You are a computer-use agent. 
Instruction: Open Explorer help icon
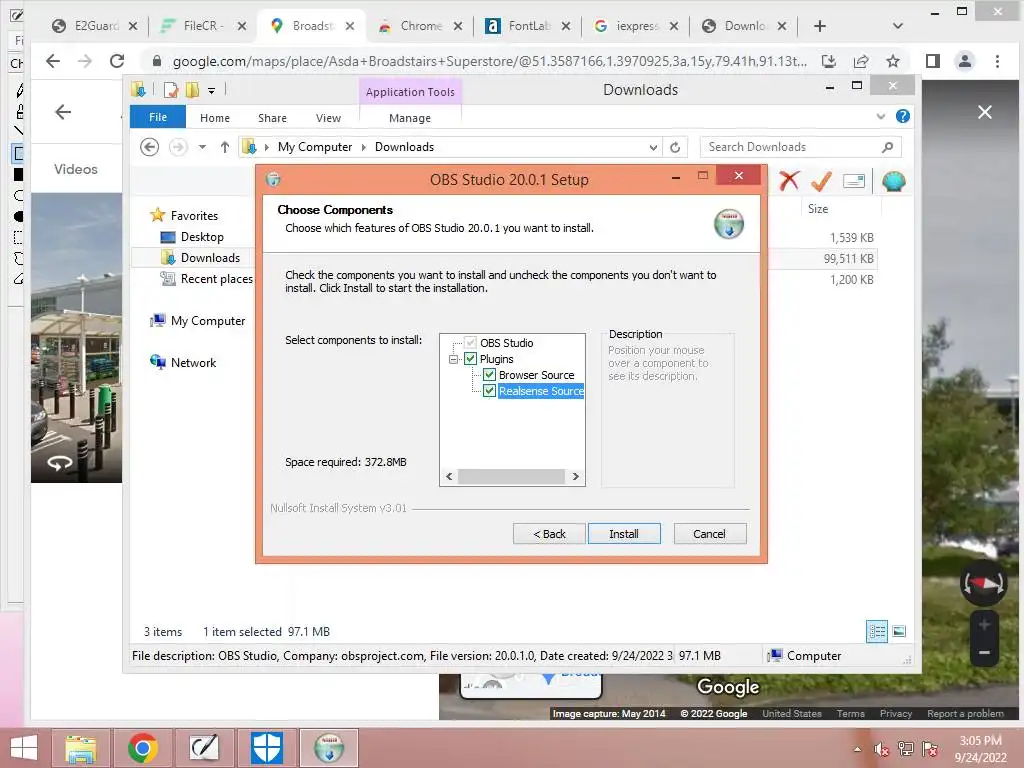[x=903, y=116]
